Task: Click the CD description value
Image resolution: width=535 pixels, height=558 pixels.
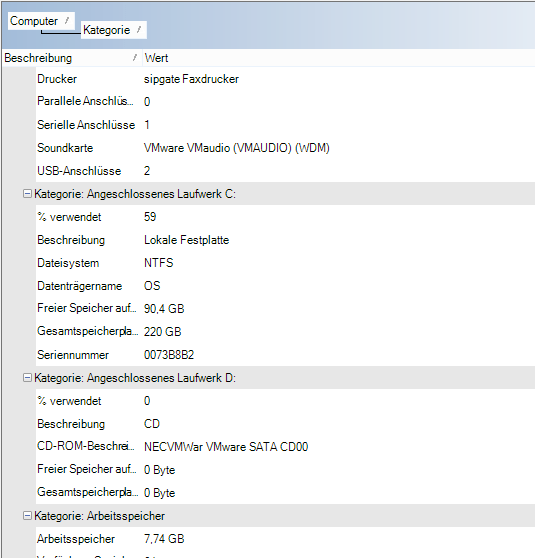Action: (152, 424)
